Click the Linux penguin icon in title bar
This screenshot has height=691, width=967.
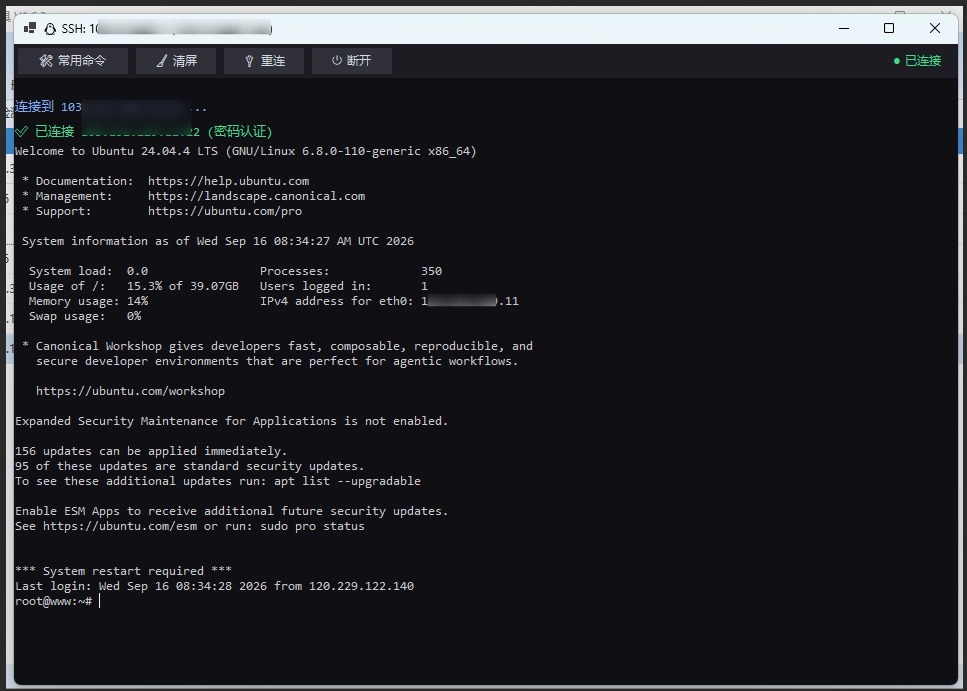click(50, 28)
